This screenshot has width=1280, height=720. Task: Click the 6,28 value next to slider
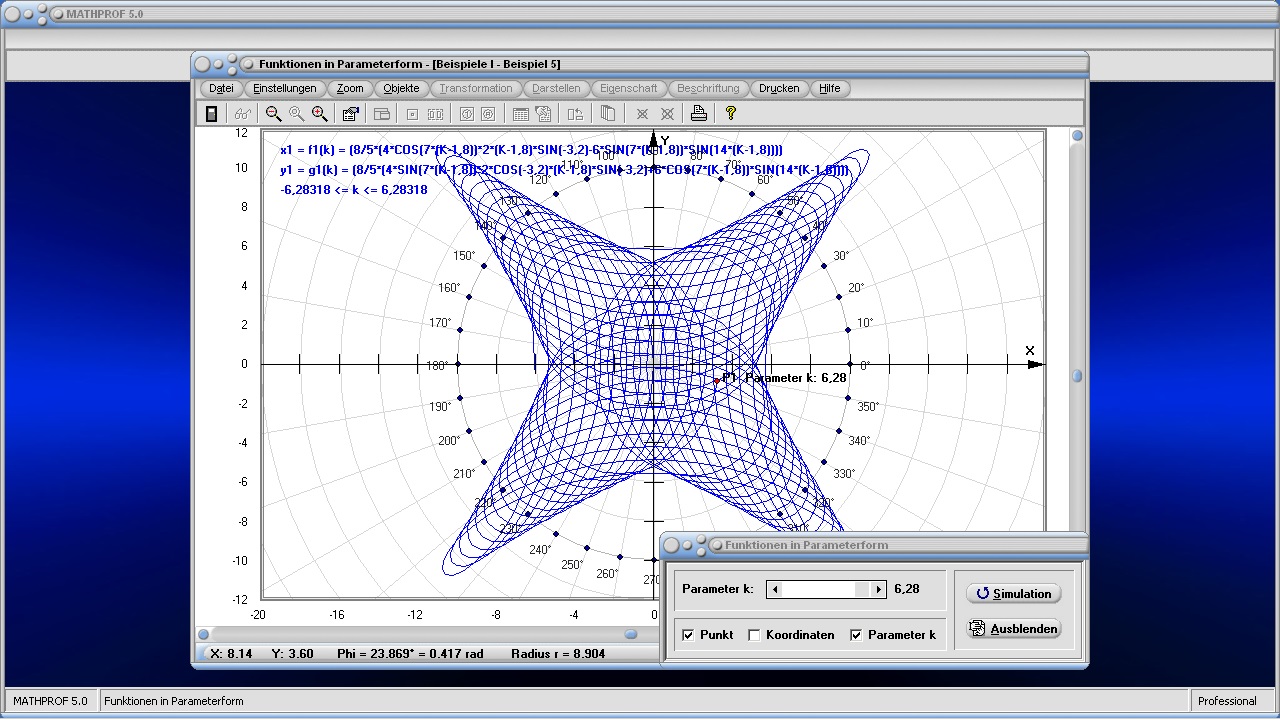(x=906, y=589)
